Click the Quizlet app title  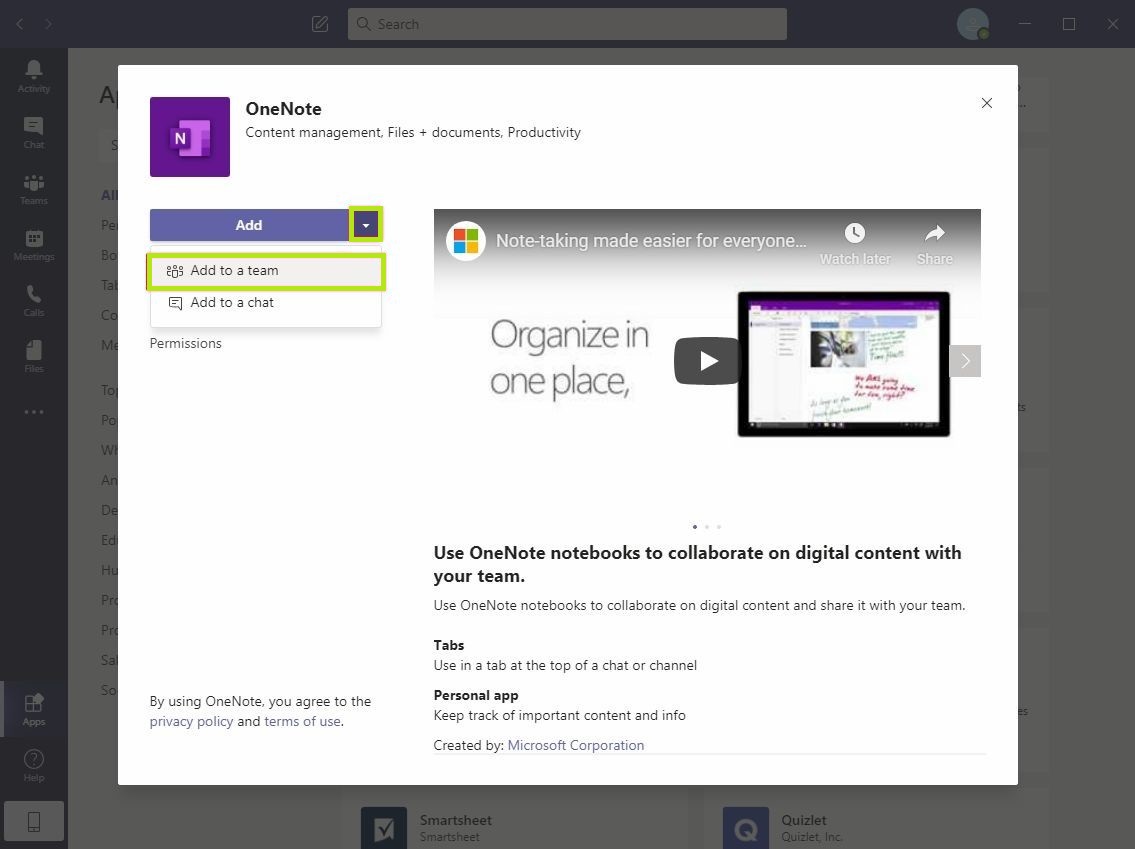pyautogui.click(x=803, y=820)
